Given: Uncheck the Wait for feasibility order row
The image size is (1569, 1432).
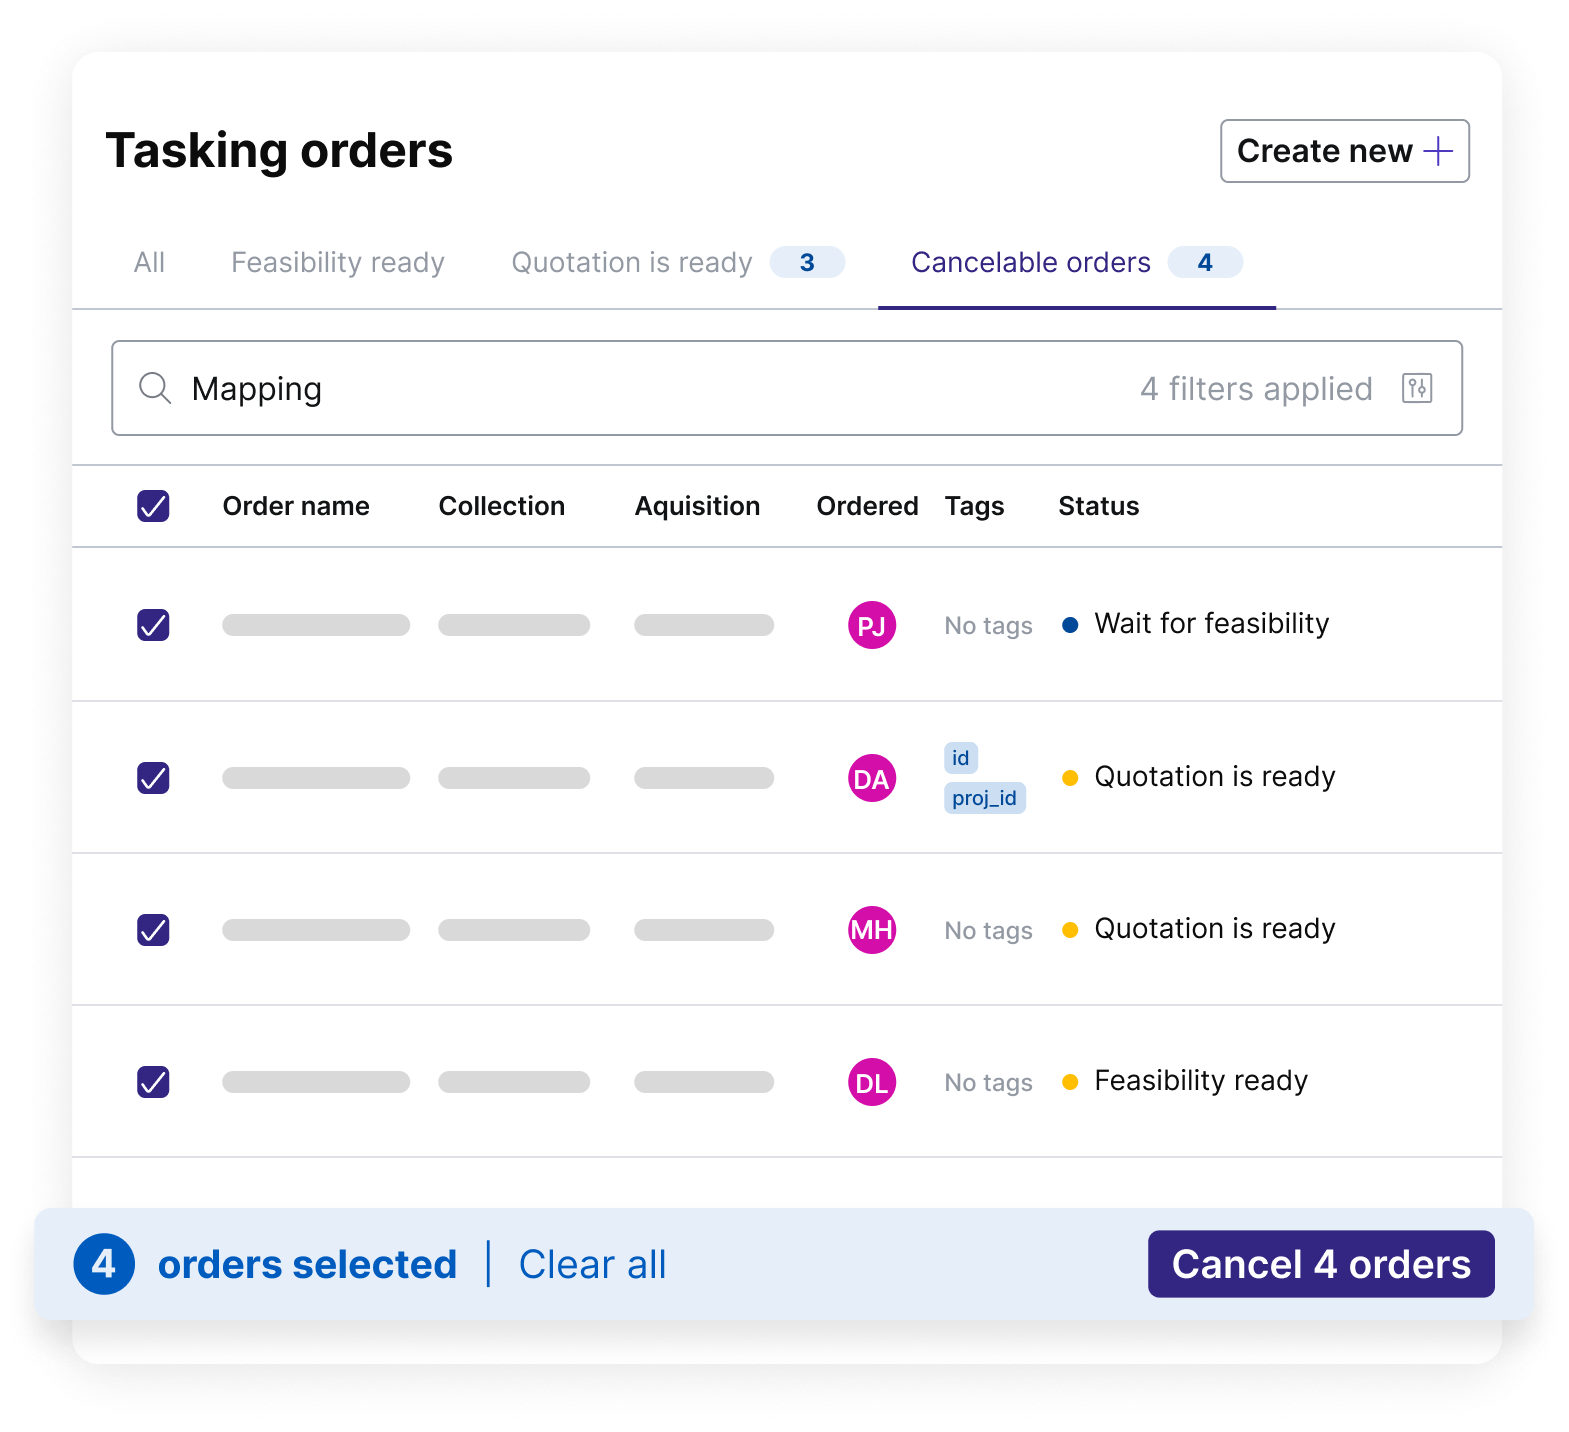Looking at the screenshot, I should click(153, 625).
